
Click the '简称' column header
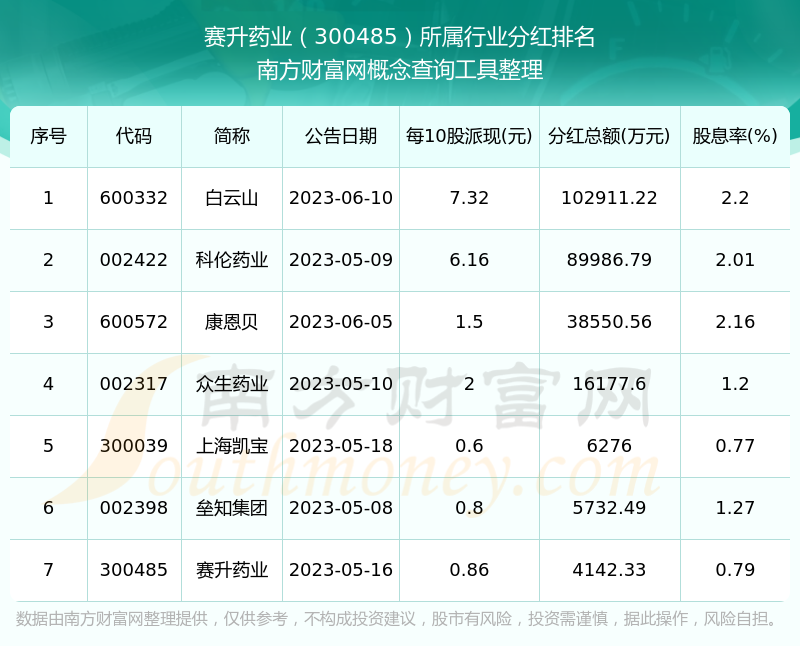pyautogui.click(x=232, y=136)
